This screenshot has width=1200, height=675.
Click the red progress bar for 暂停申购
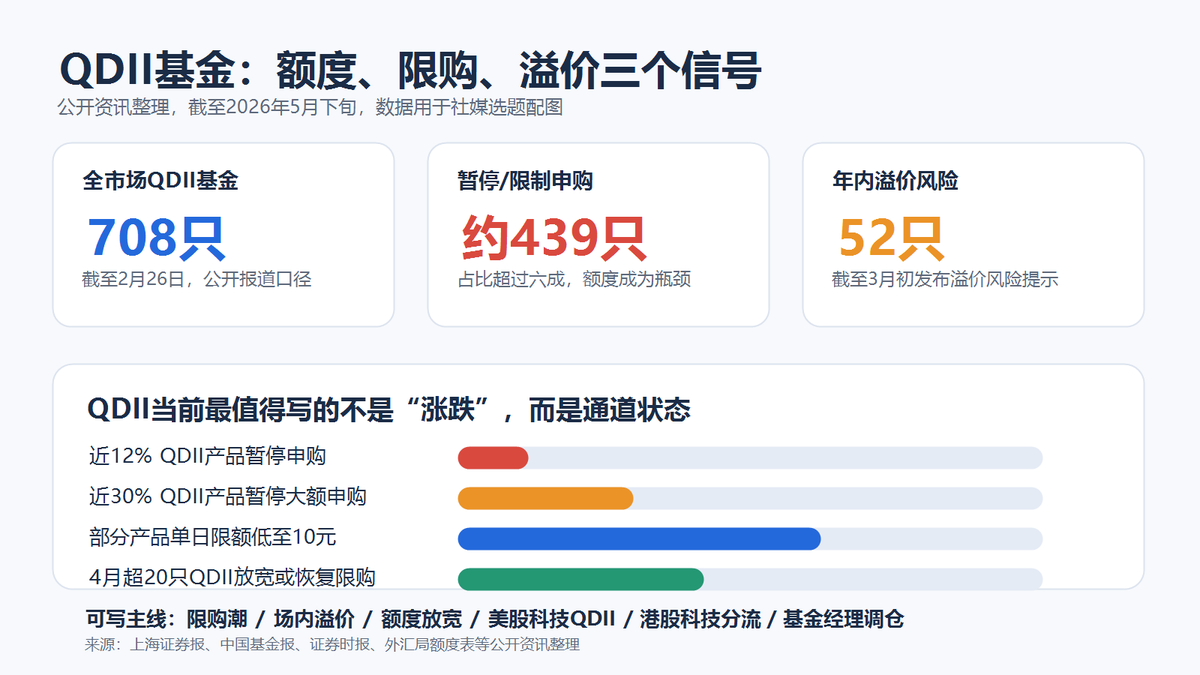[x=493, y=458]
